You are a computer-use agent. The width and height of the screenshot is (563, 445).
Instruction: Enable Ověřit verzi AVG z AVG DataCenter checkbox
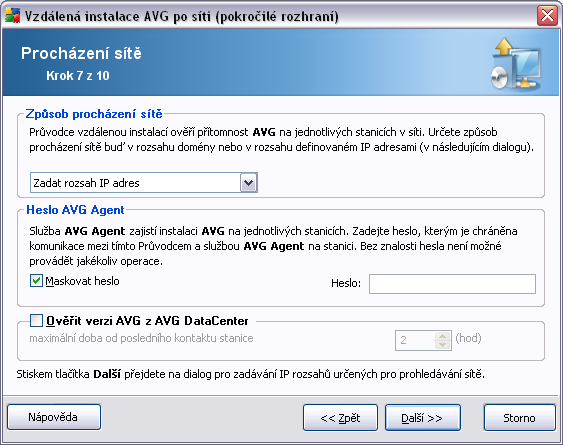[36, 320]
